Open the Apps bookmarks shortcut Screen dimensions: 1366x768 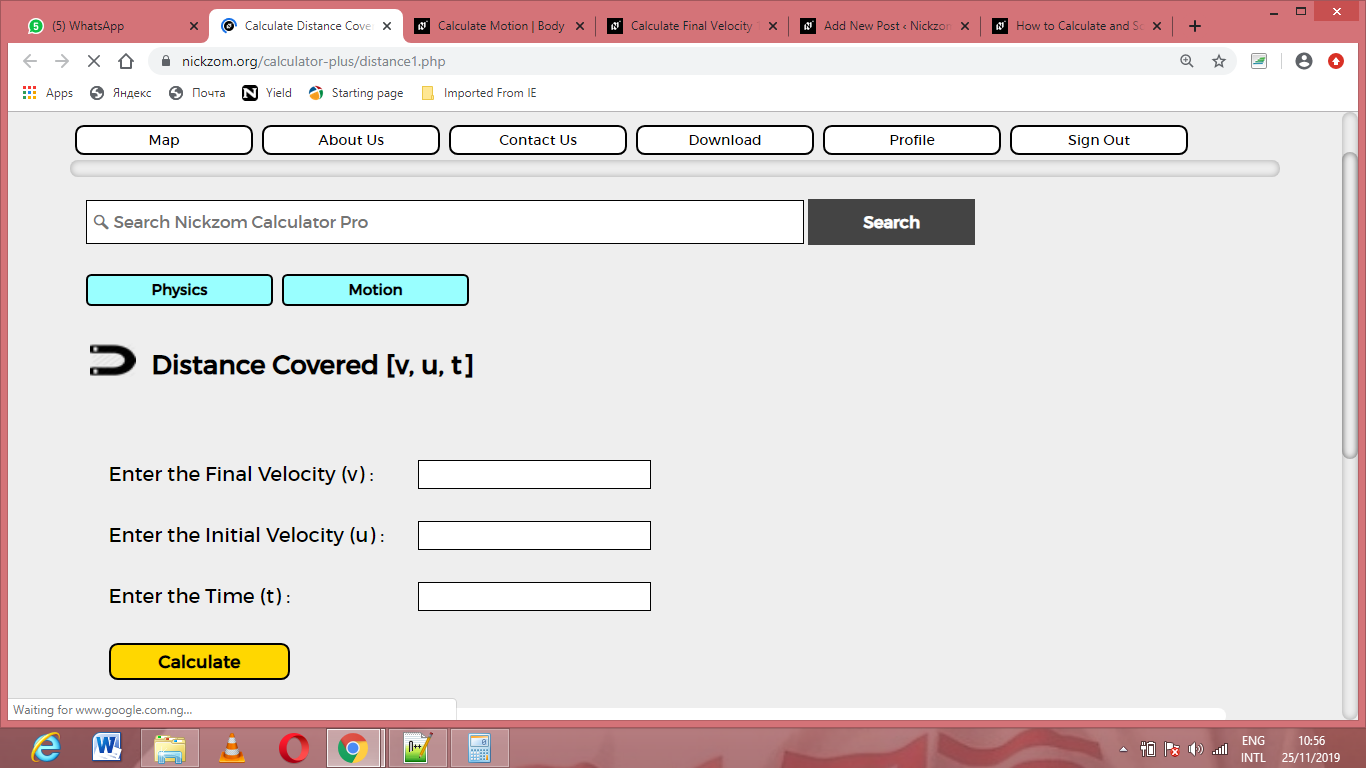(x=48, y=93)
